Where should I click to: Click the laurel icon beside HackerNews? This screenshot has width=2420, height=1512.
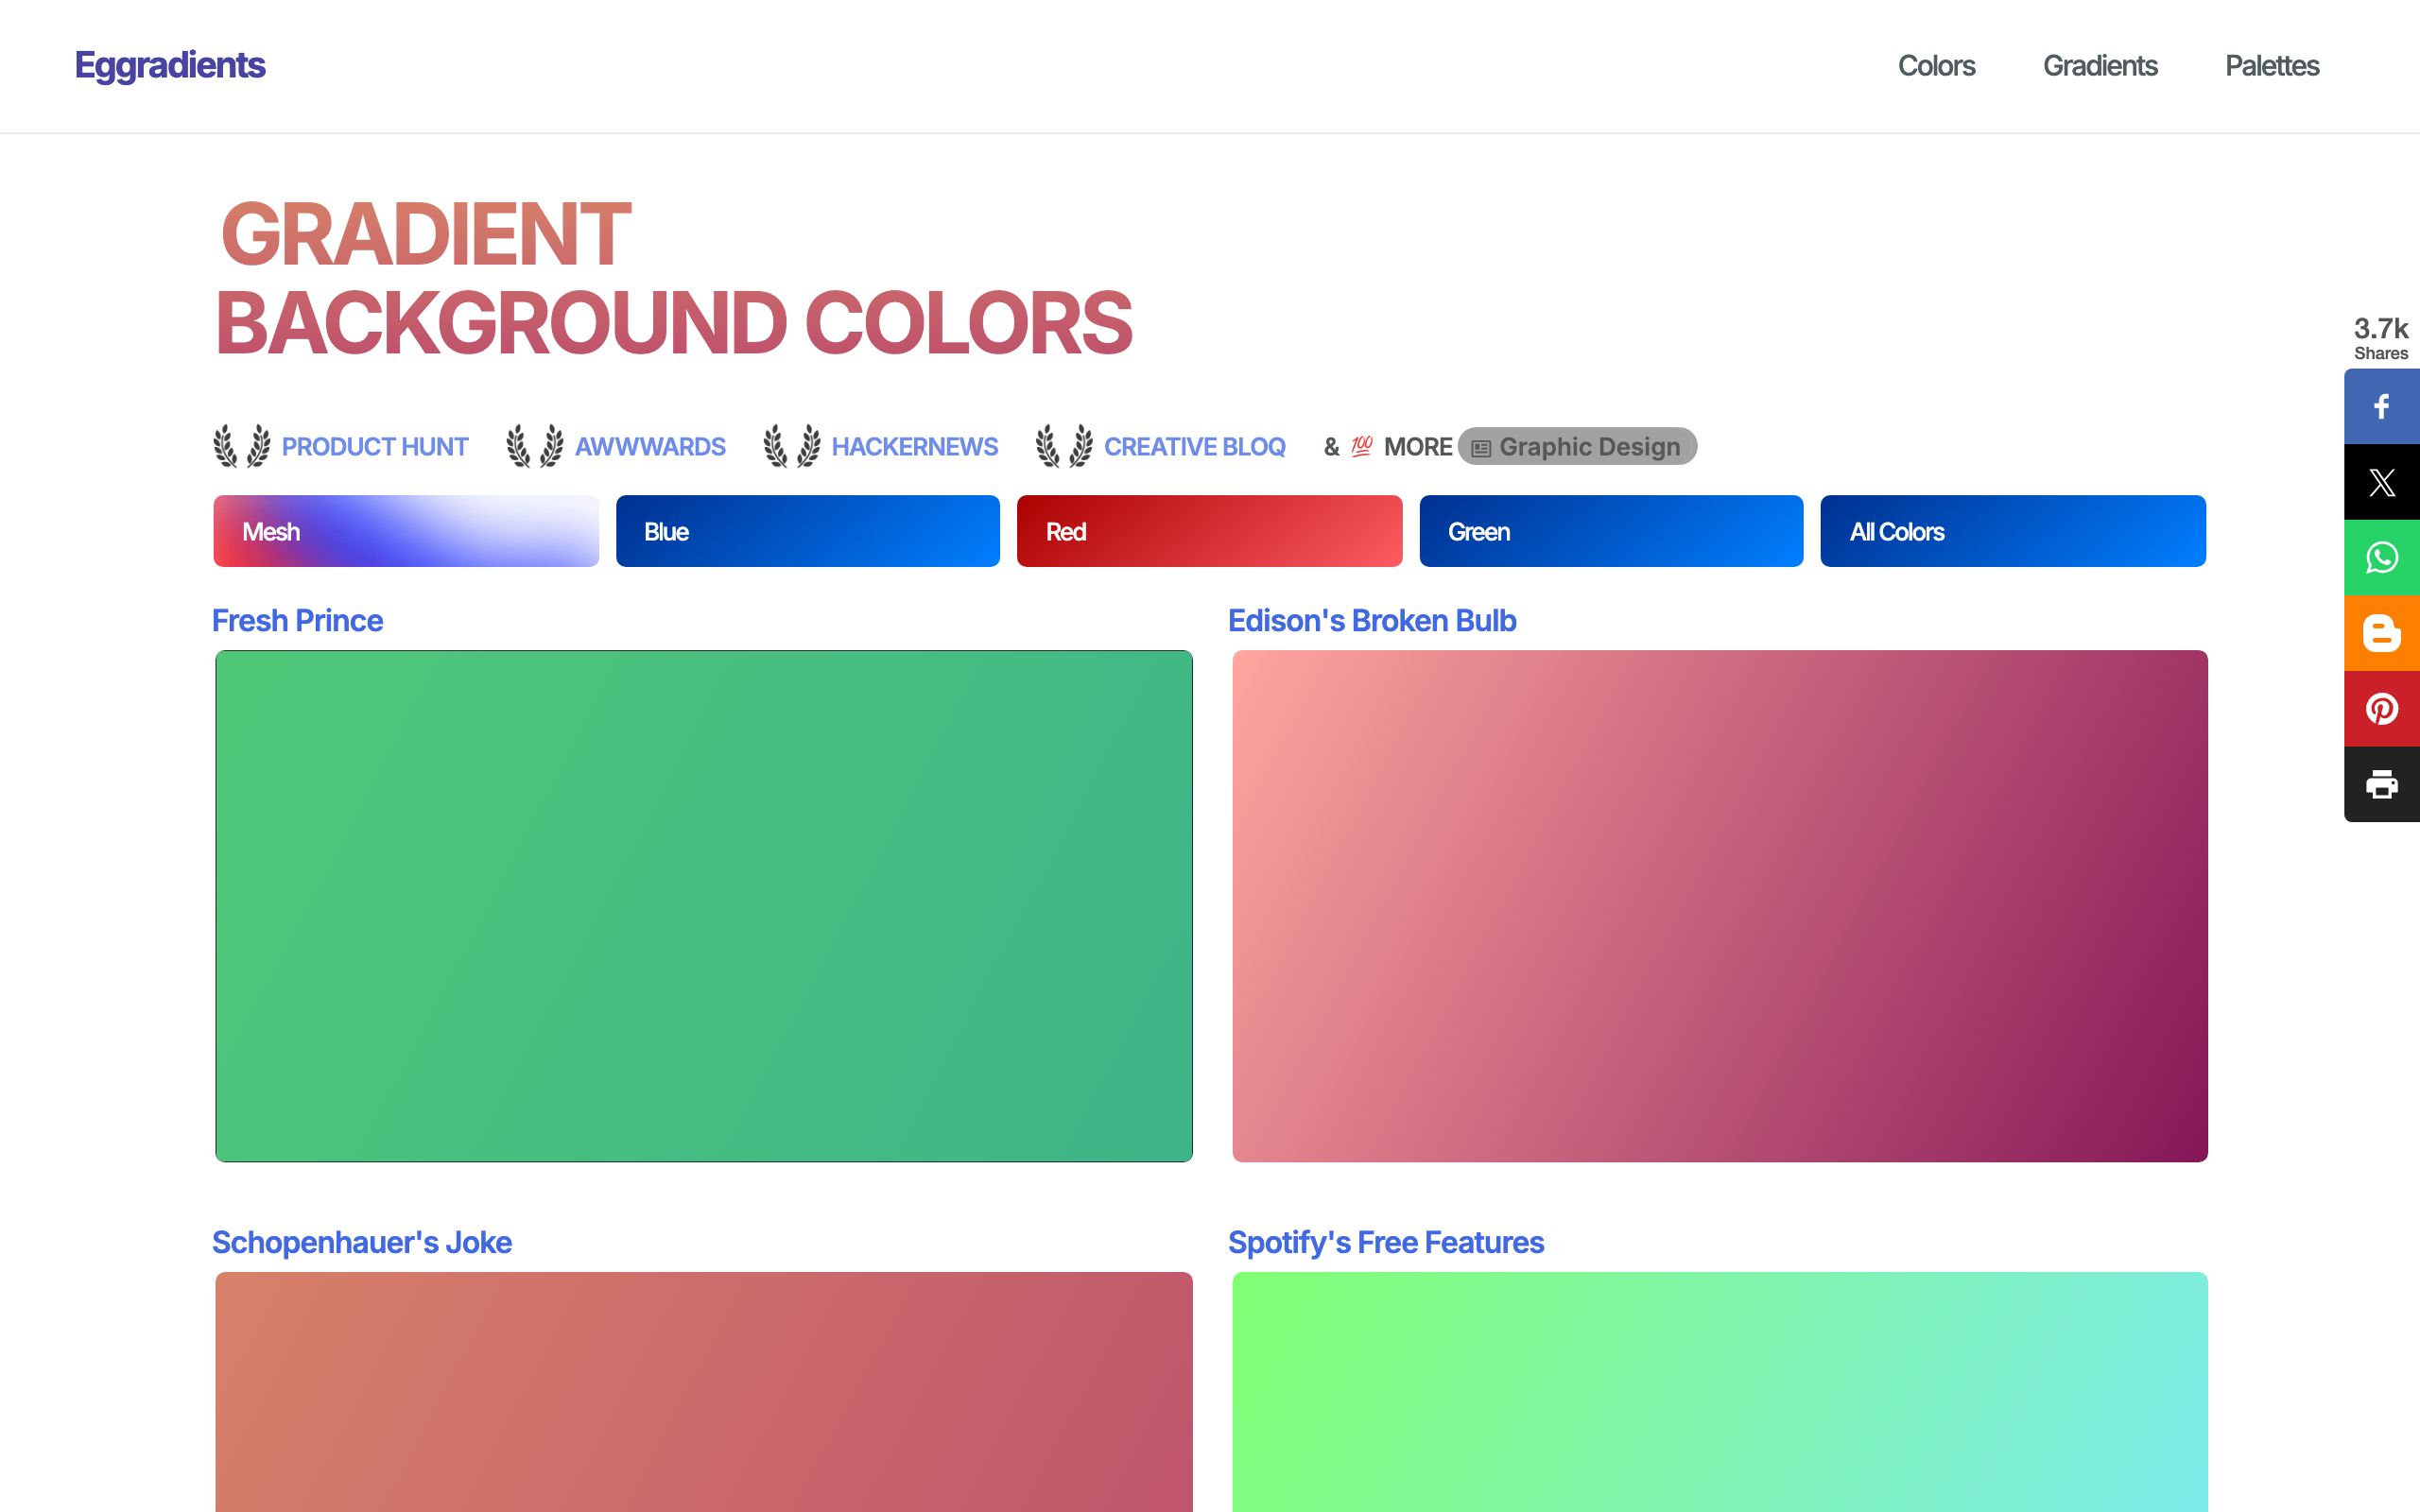point(792,446)
